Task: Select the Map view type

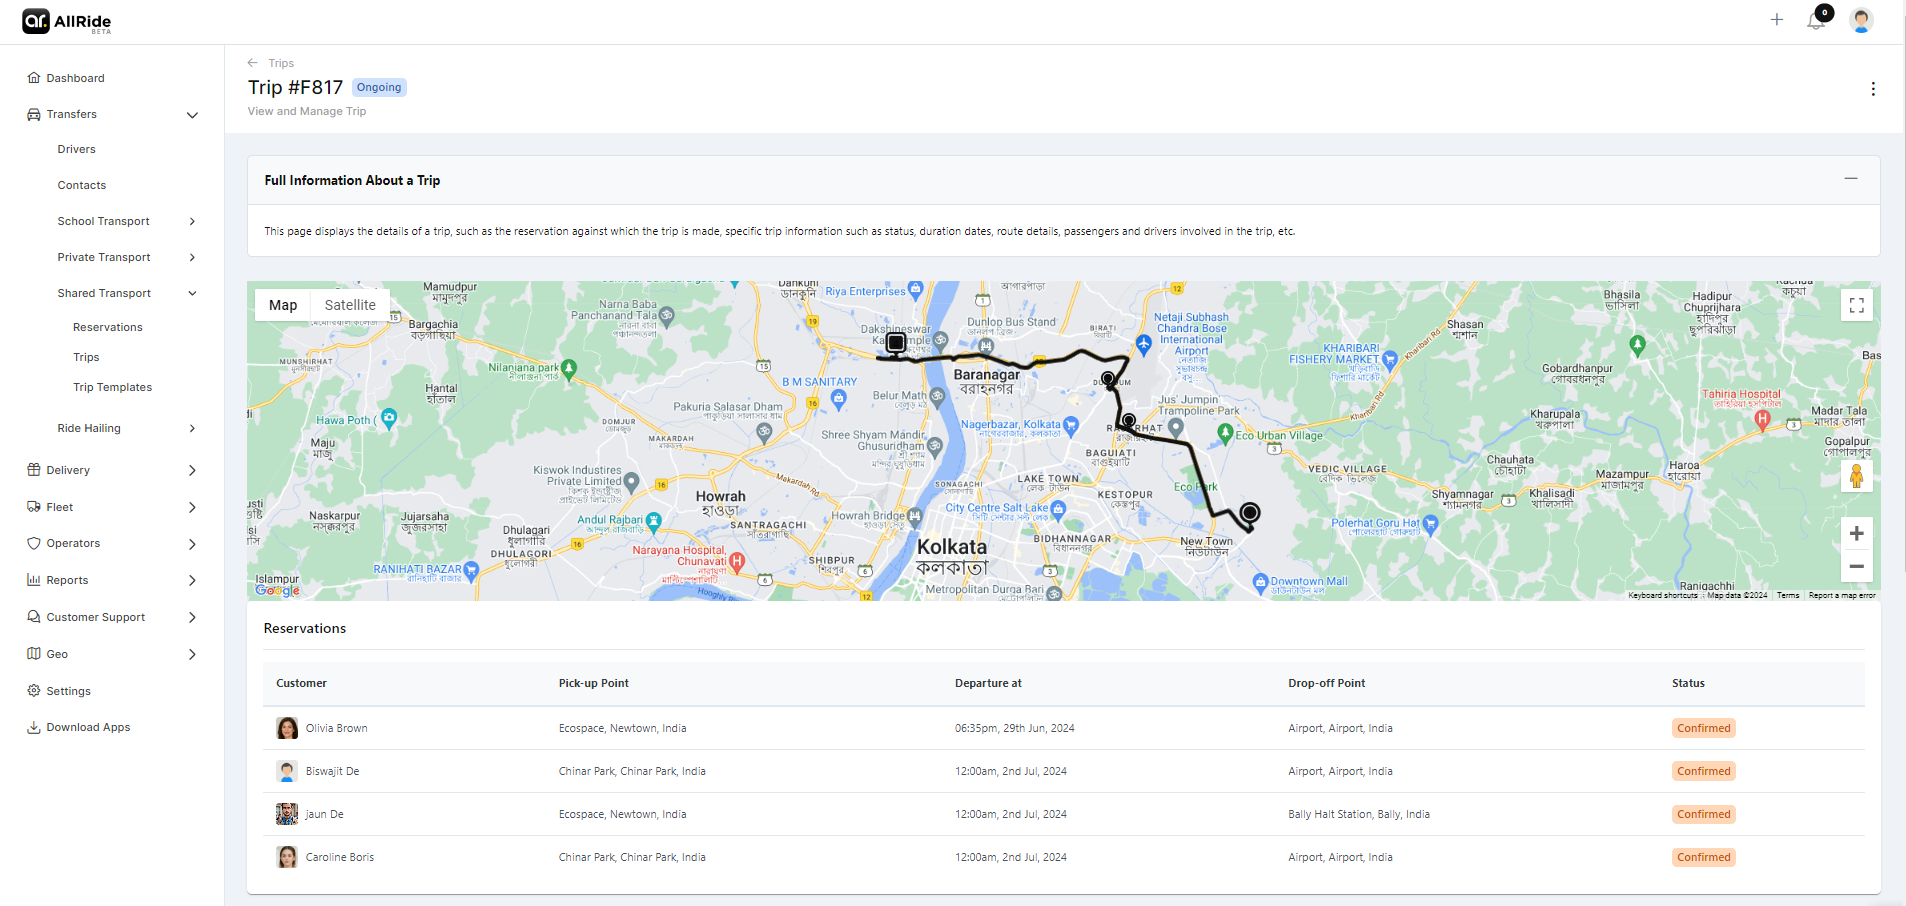Action: pyautogui.click(x=283, y=305)
